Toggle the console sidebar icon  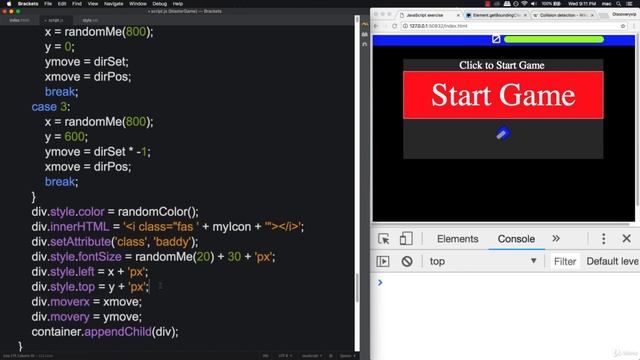coord(382,261)
